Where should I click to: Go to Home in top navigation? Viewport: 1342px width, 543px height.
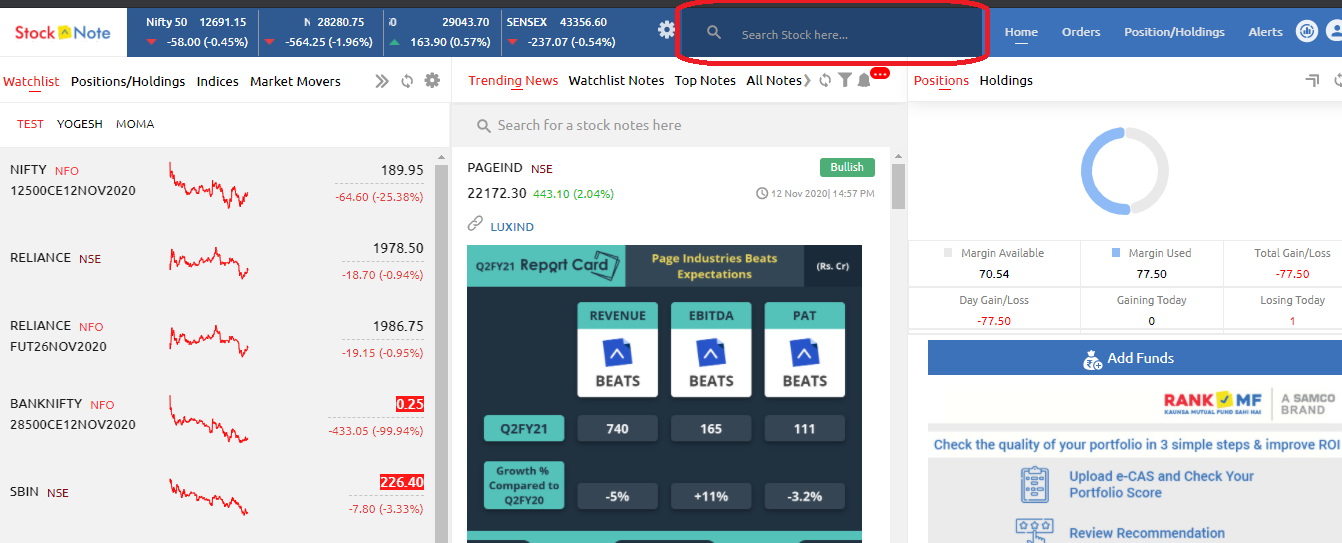(x=1021, y=32)
